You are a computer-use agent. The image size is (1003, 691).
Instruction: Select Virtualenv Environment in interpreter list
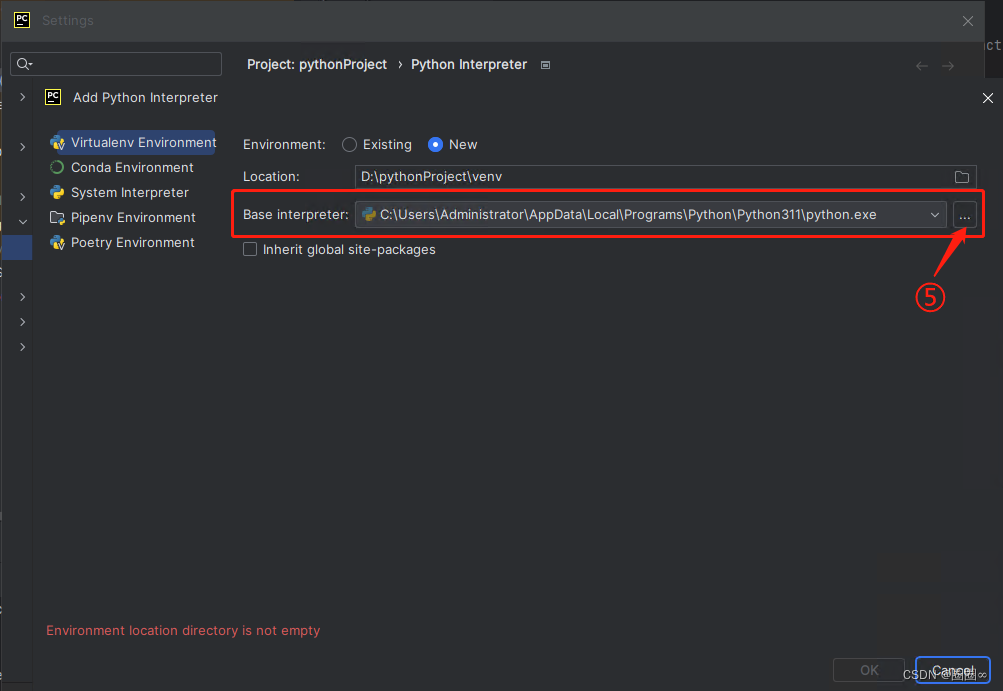(133, 143)
